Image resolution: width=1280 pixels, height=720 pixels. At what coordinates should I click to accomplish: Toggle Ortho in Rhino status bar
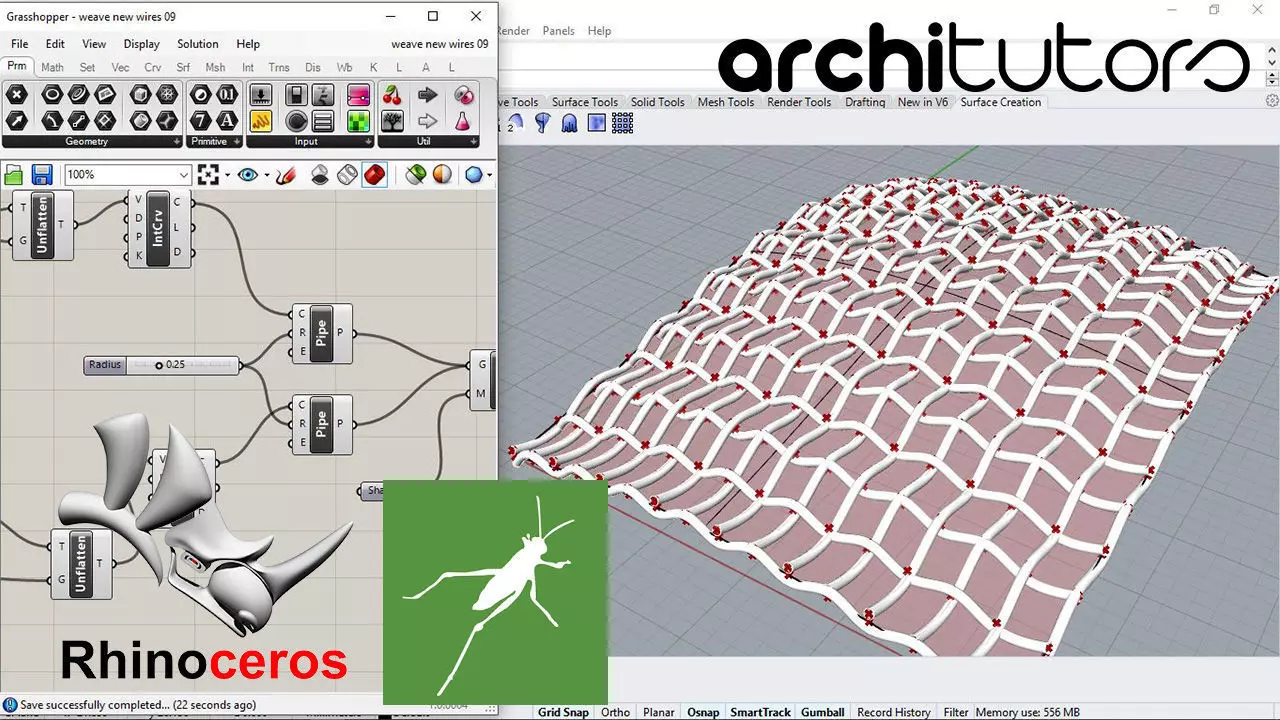click(616, 712)
